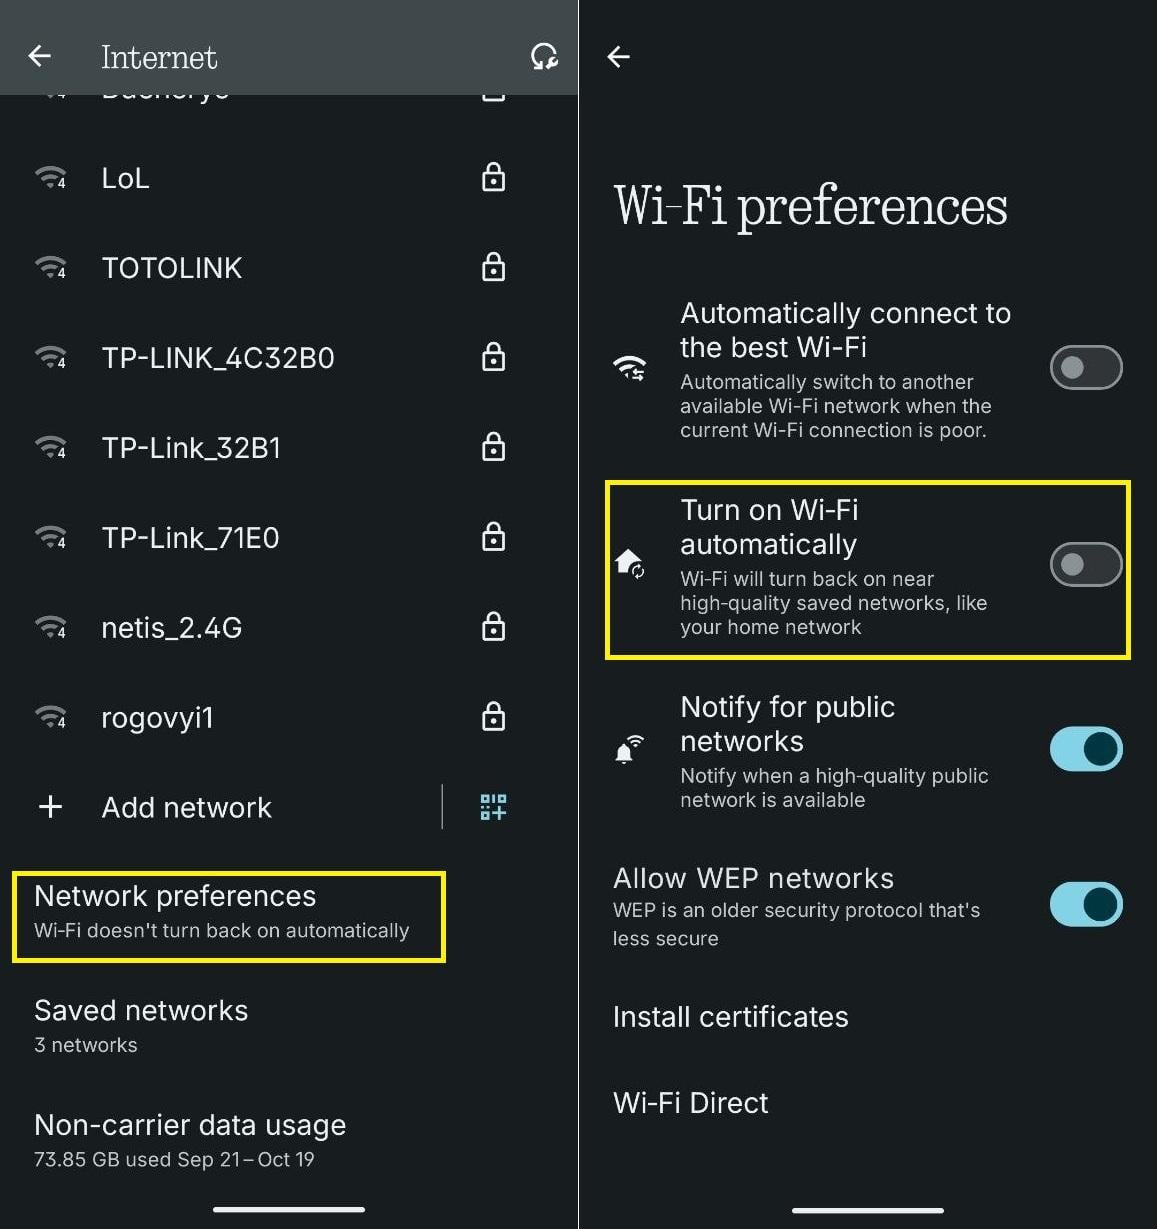Disable Notify for public networks switch
Viewport: 1158px width, 1229px height.
click(1086, 749)
